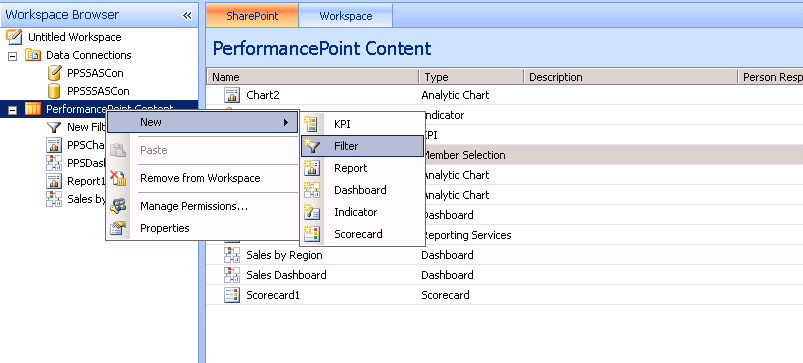Viewport: 803px width, 363px height.
Task: Click the Analytic Chart type of Chart2
Action: pos(455,95)
